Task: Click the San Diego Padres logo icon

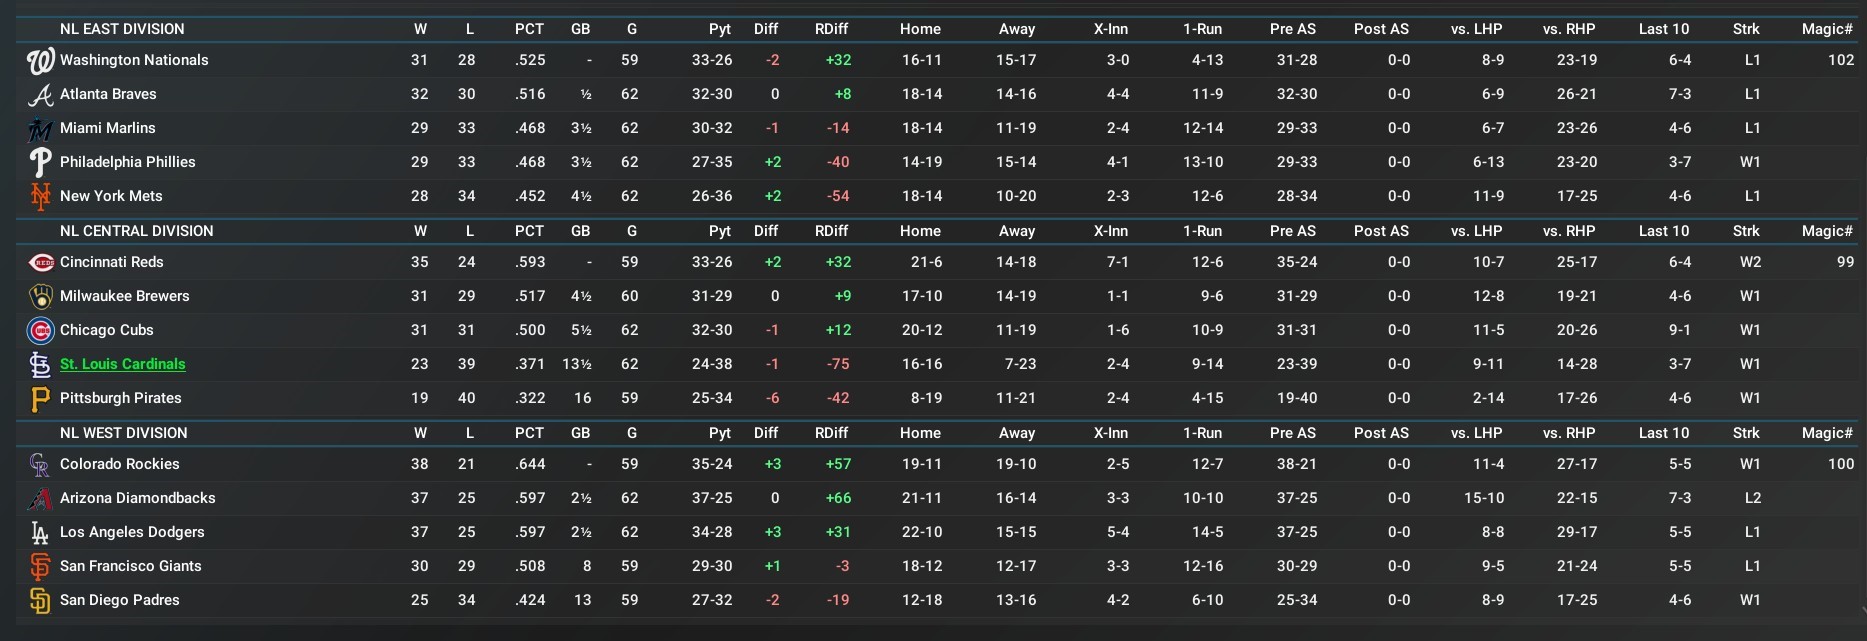Action: pos(40,601)
